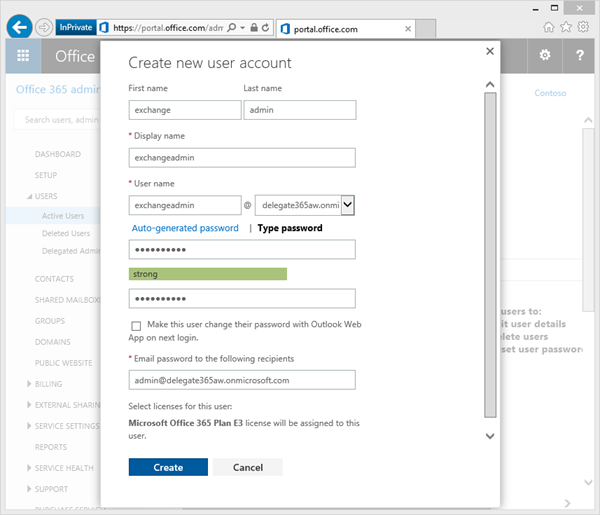The height and width of the screenshot is (515, 600).
Task: Click the Display name input field
Action: pyautogui.click(x=242, y=157)
